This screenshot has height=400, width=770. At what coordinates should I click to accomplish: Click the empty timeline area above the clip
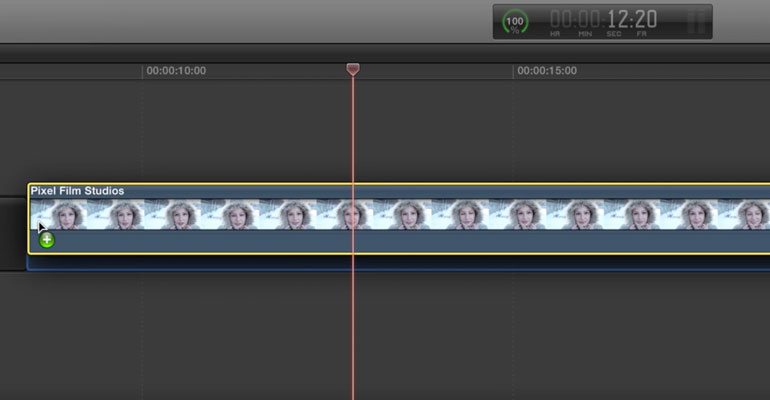pyautogui.click(x=385, y=130)
